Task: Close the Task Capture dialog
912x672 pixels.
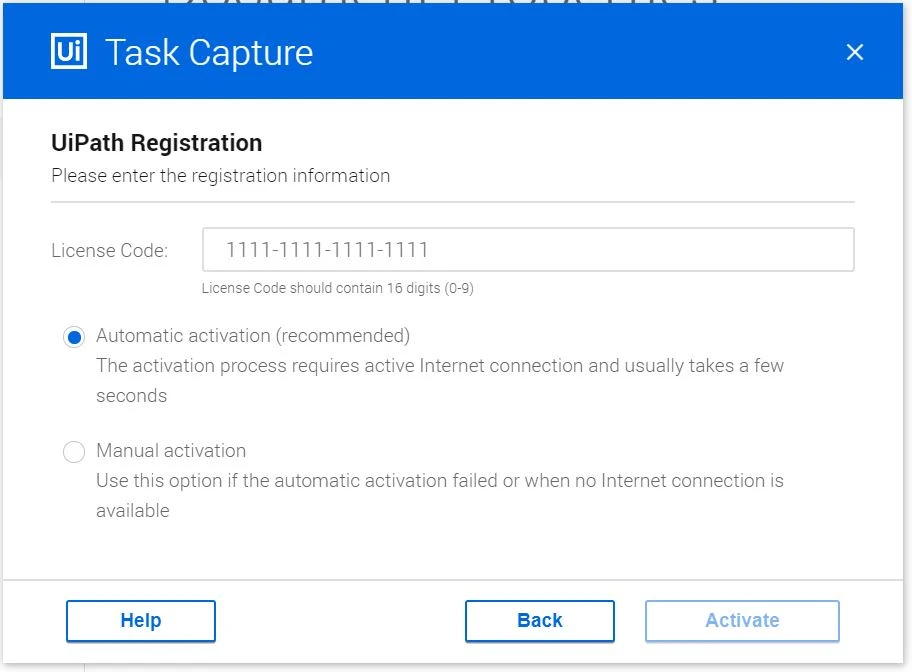Action: (854, 52)
